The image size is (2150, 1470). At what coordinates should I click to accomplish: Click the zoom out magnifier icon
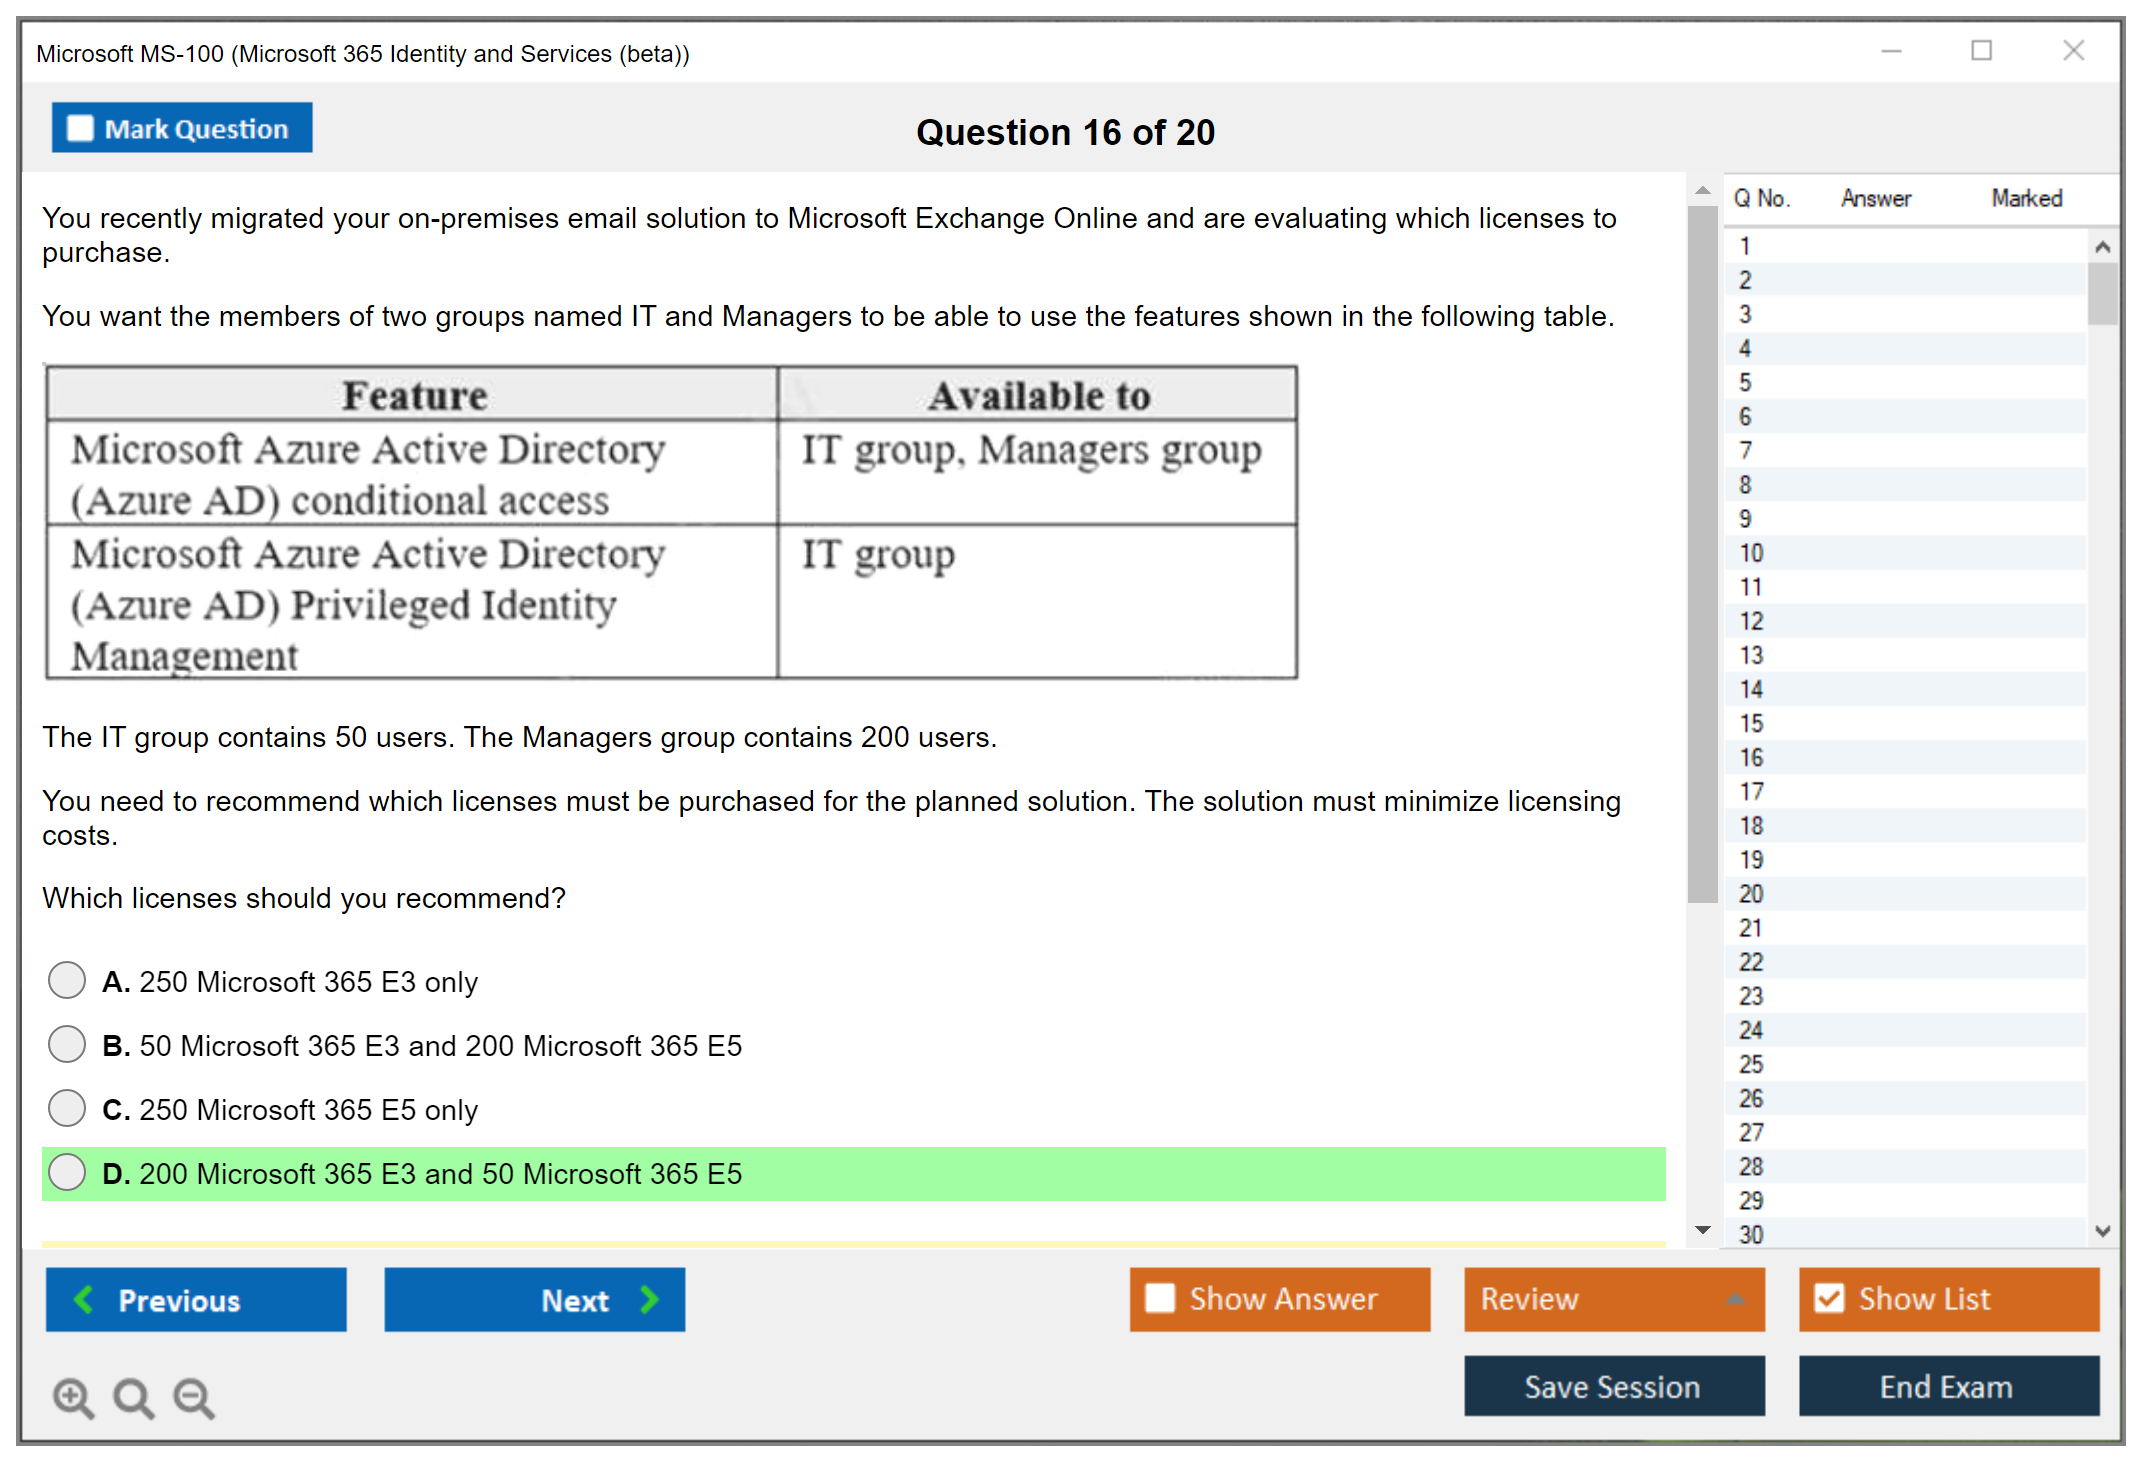coord(194,1397)
